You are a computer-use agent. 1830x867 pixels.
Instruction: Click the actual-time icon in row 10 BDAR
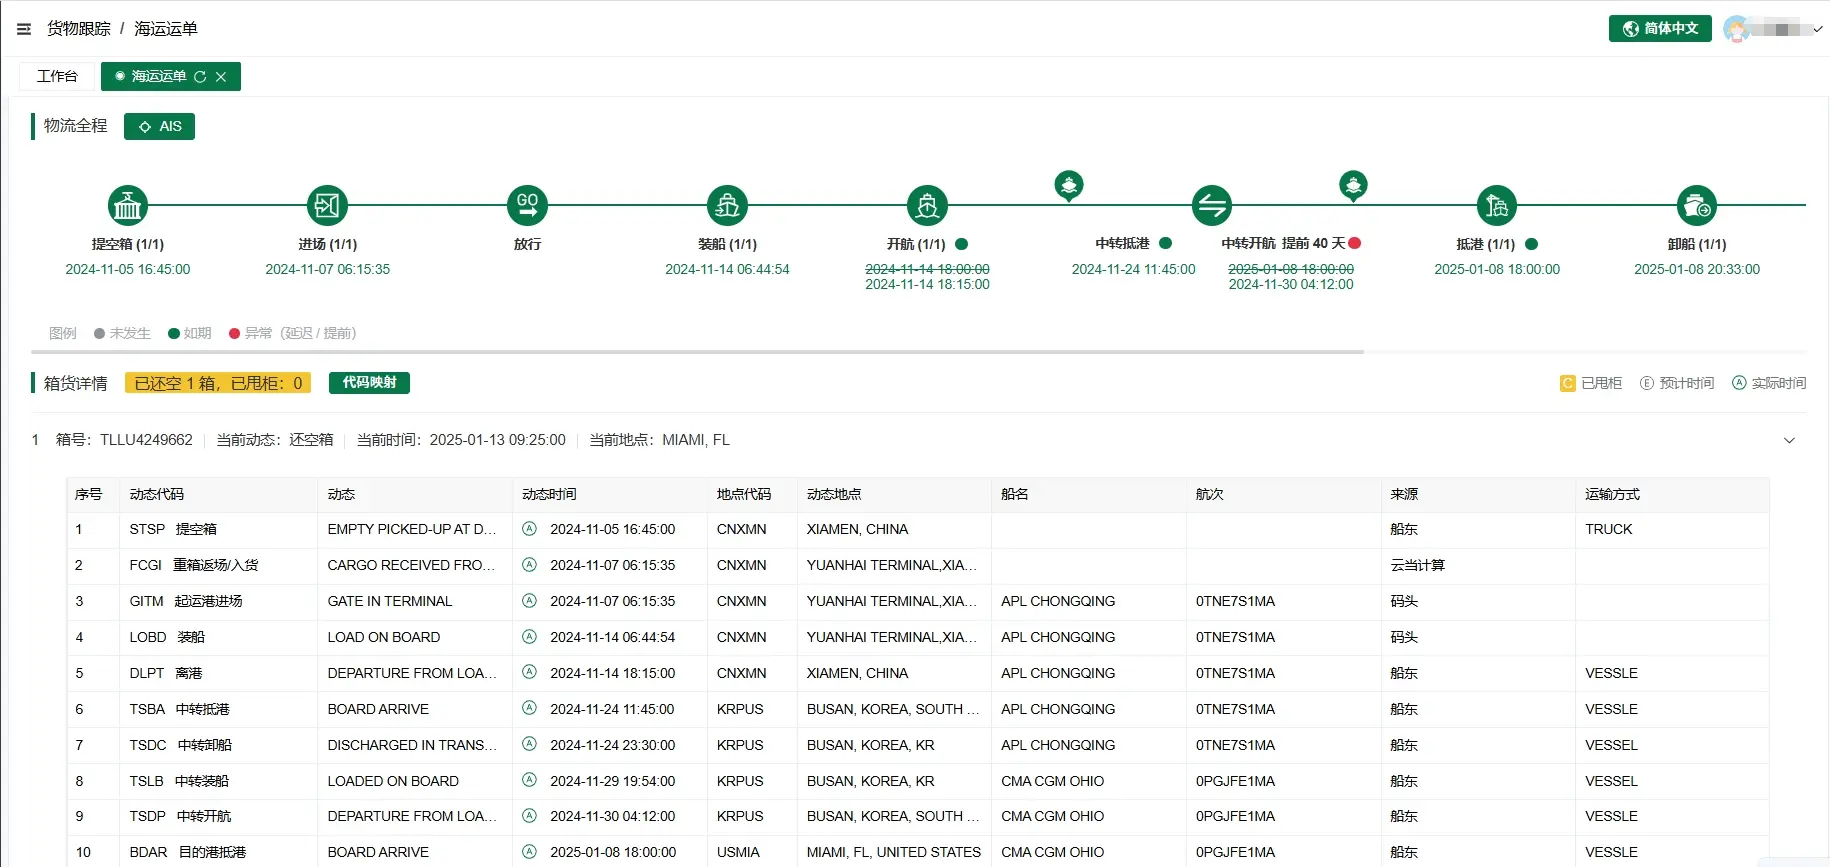[530, 852]
